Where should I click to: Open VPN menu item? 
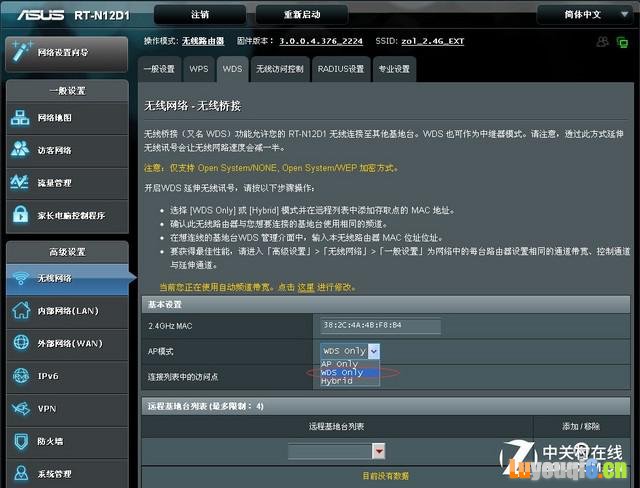point(67,409)
